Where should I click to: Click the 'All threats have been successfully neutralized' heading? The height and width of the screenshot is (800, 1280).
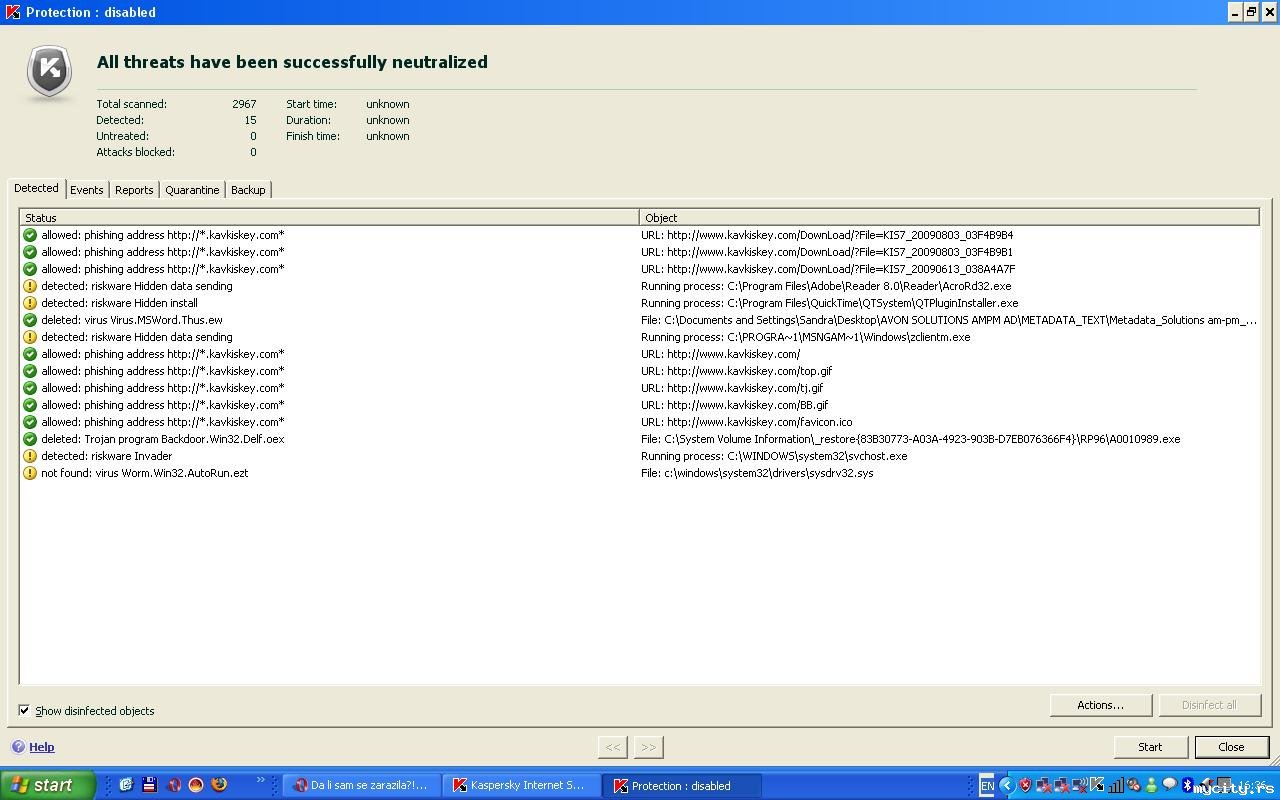[292, 62]
